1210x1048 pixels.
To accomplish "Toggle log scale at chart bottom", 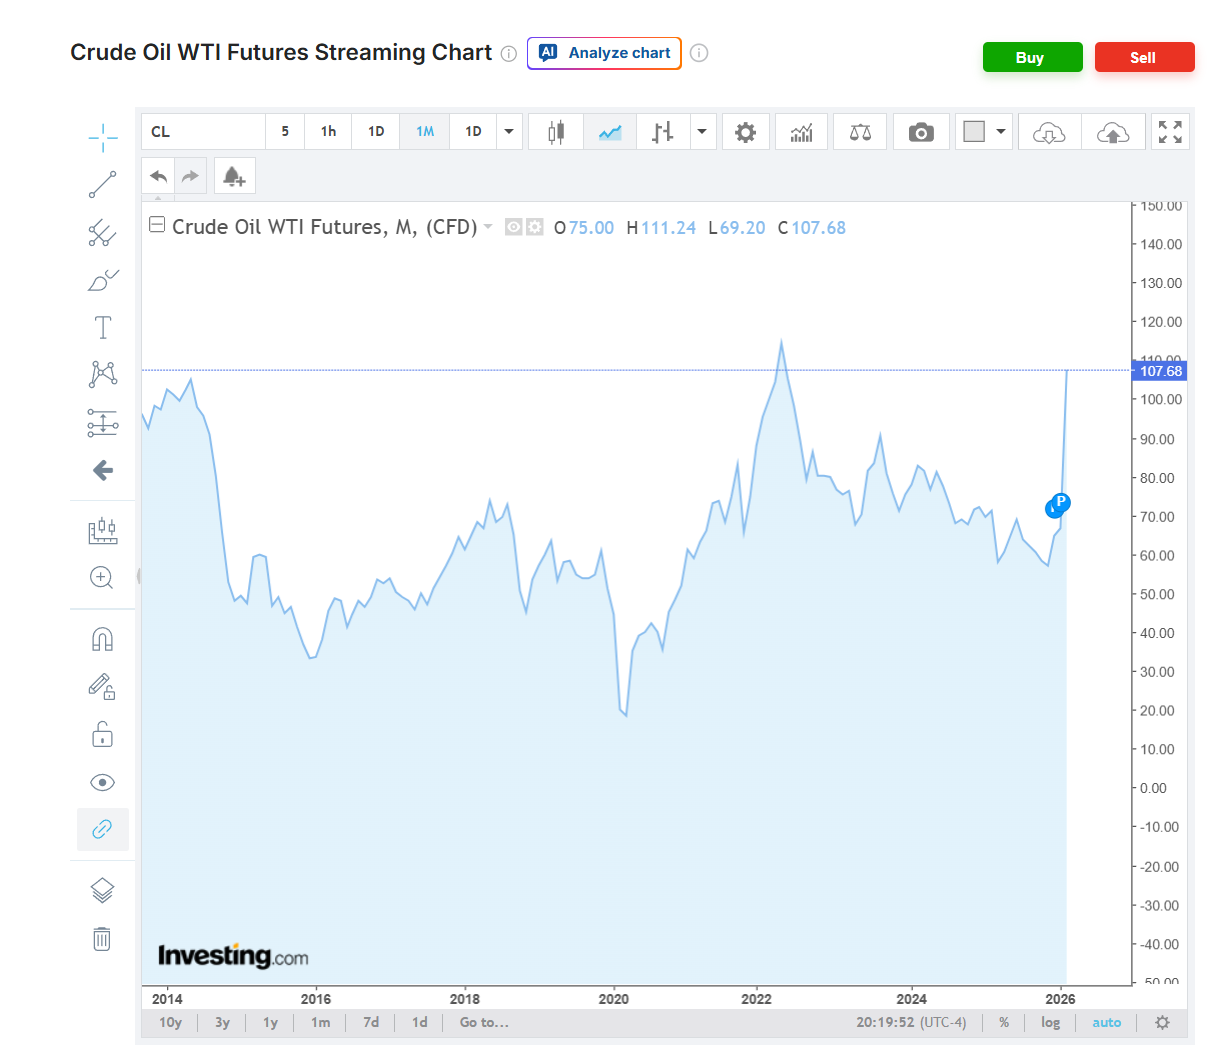I will [1050, 1022].
